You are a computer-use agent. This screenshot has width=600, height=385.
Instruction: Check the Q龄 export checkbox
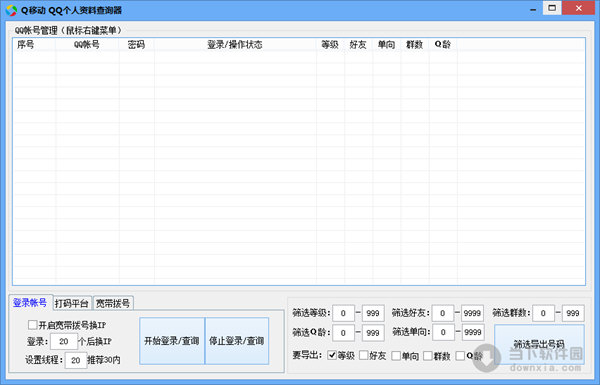click(460, 356)
